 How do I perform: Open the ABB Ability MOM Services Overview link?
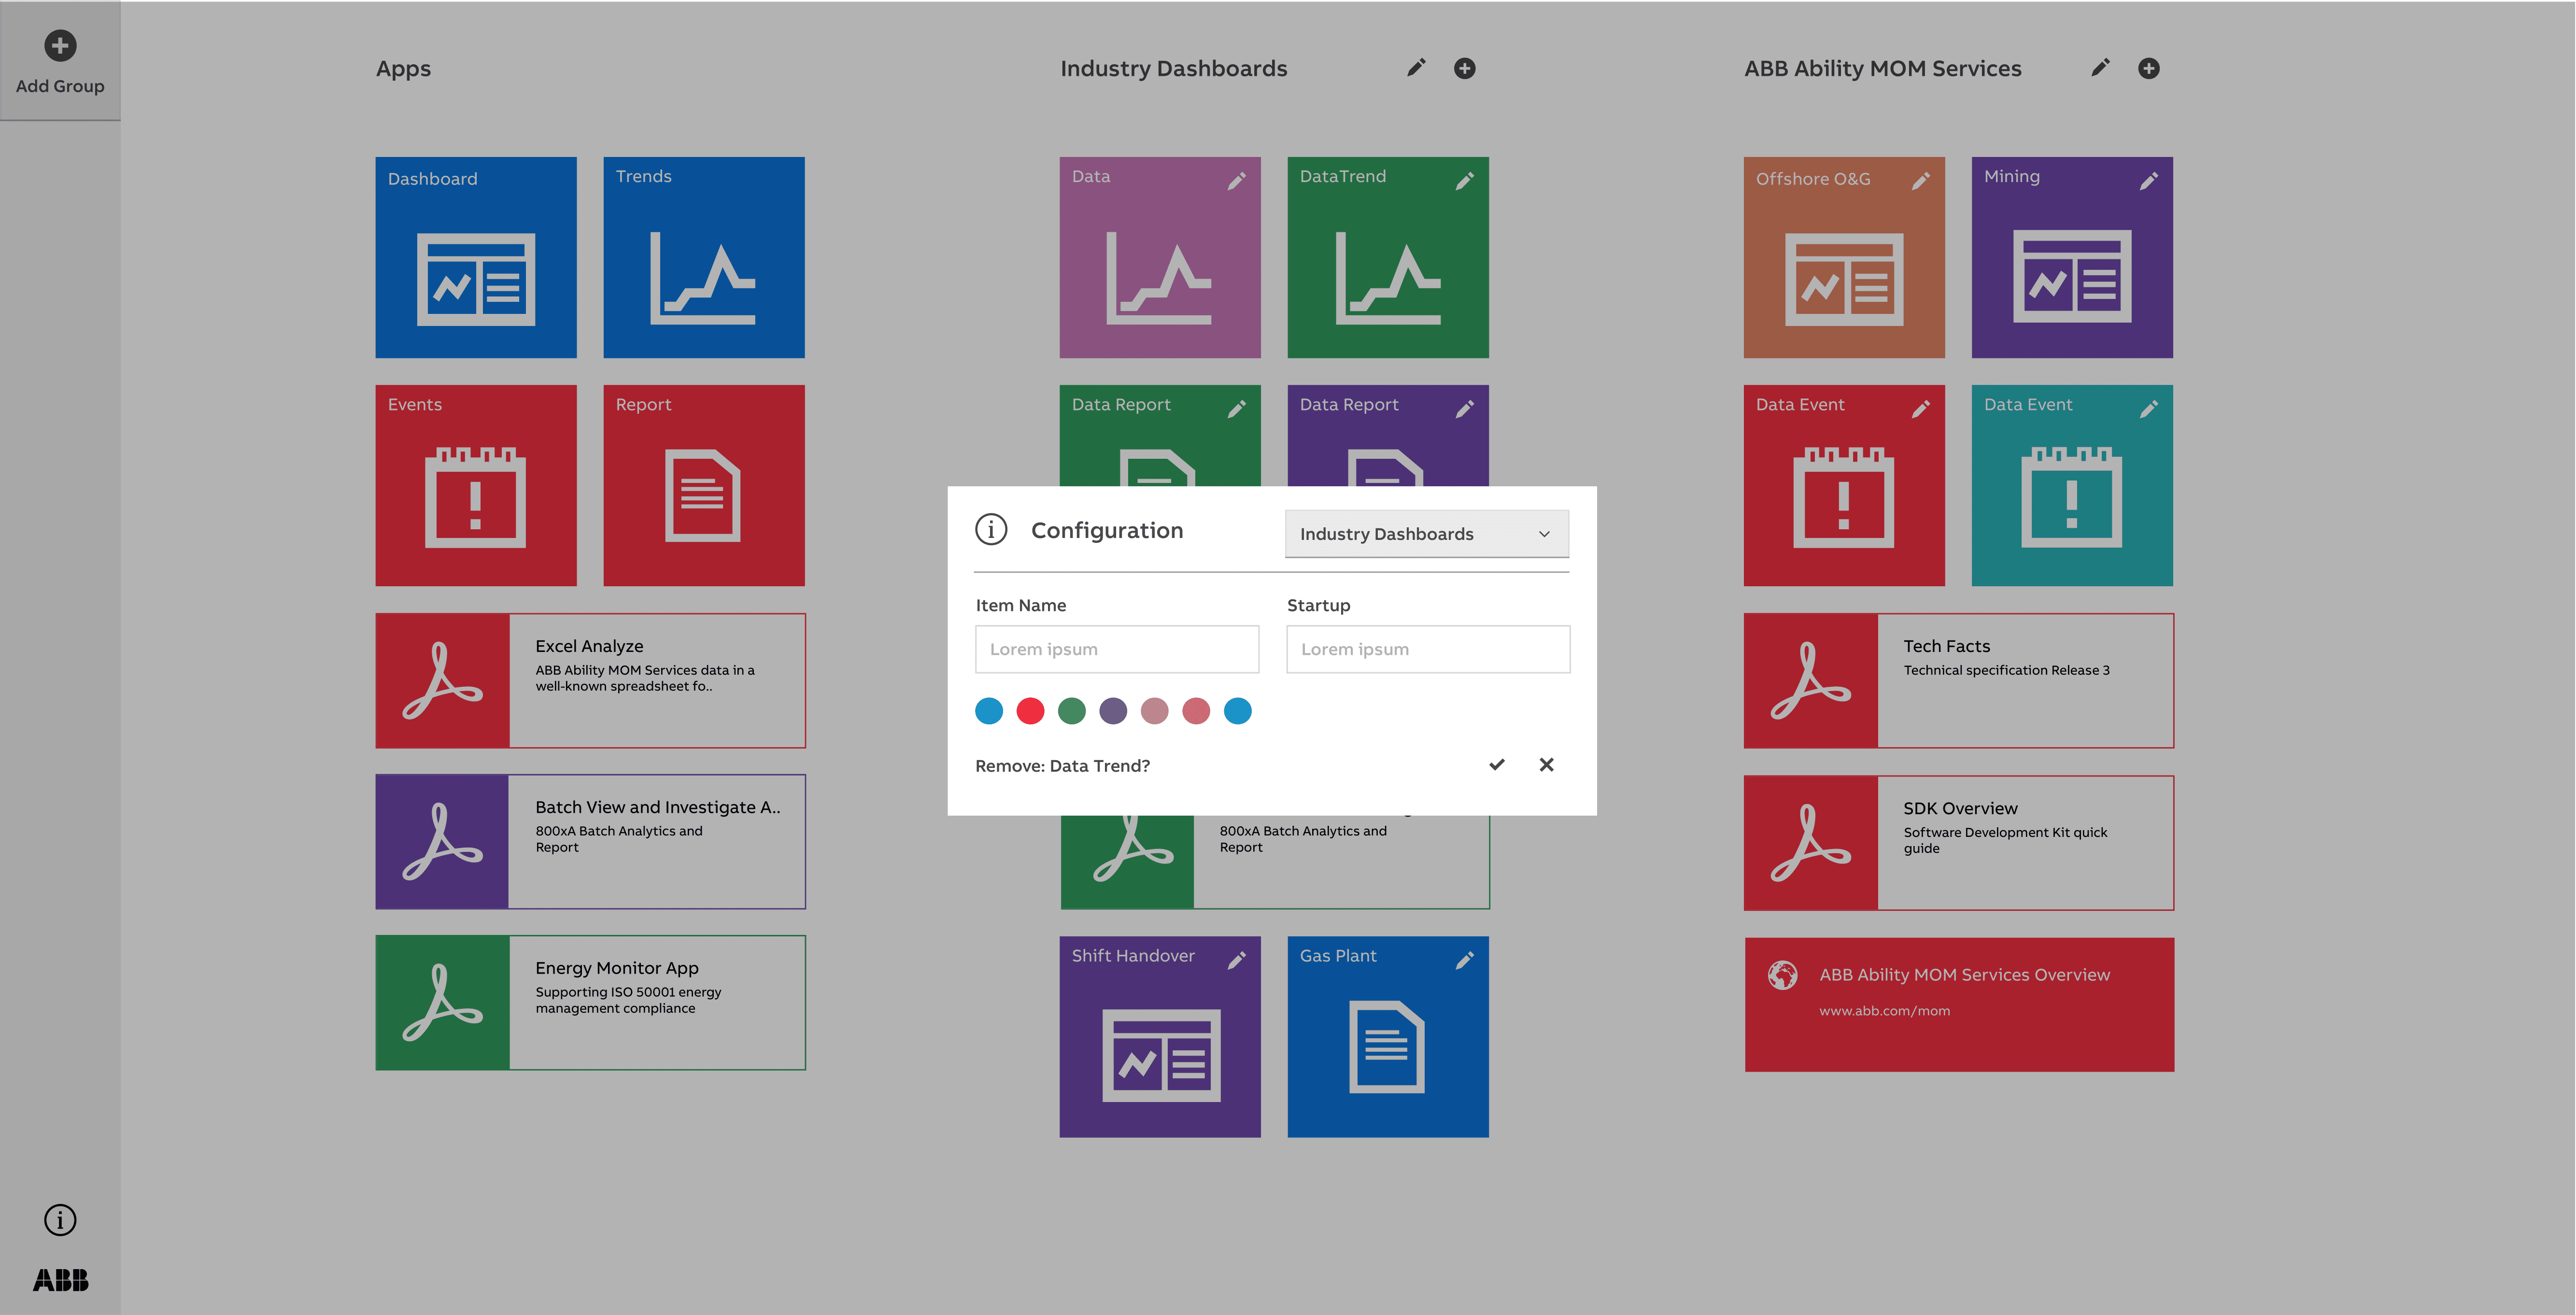pyautogui.click(x=1959, y=1004)
